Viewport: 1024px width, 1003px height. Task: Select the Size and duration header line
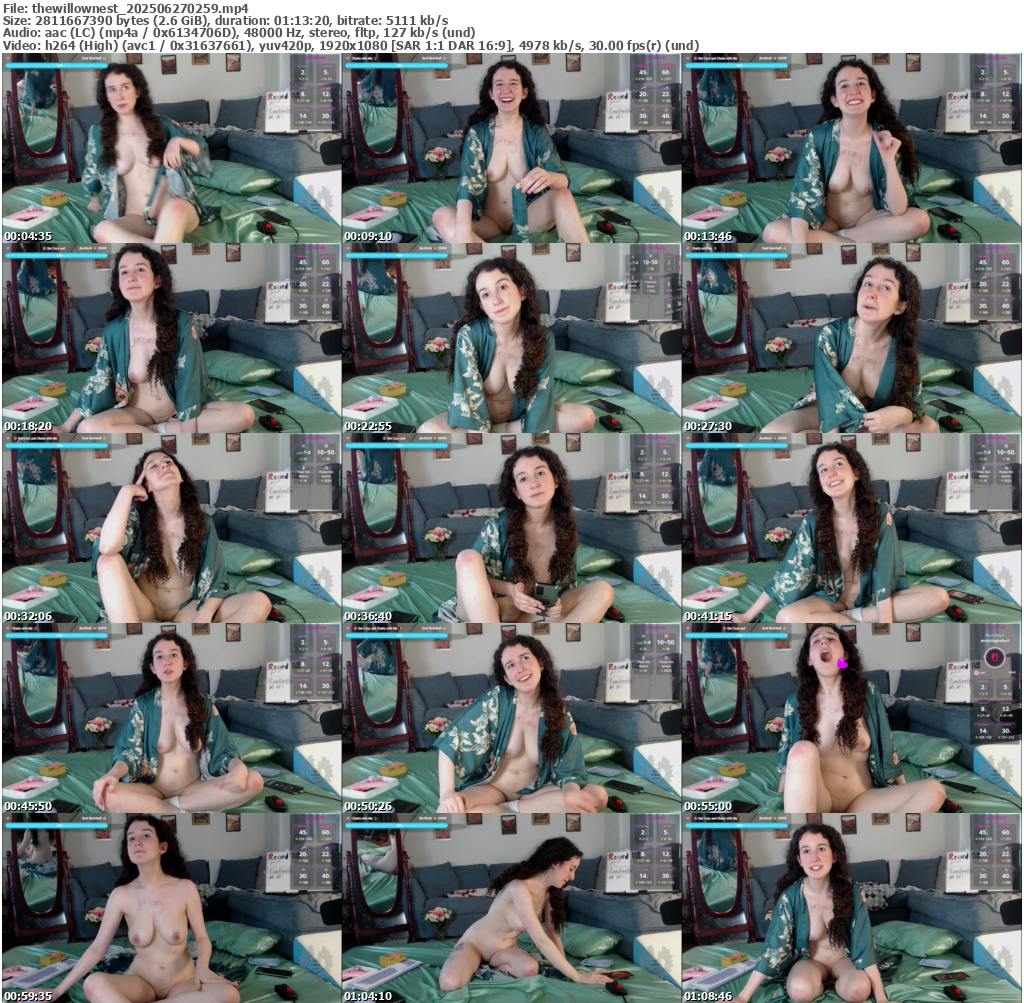click(225, 21)
